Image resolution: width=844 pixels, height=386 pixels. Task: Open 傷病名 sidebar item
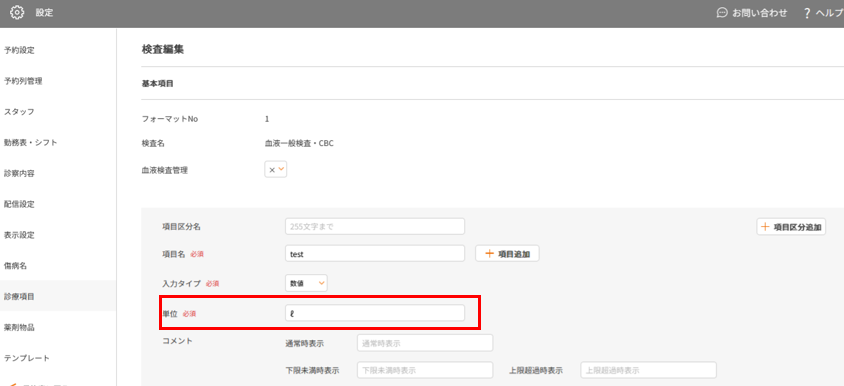click(x=15, y=266)
